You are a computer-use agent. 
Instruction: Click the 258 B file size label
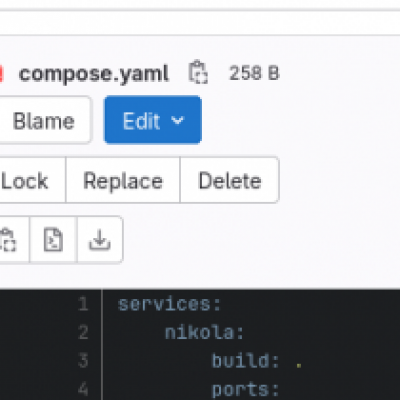(254, 73)
